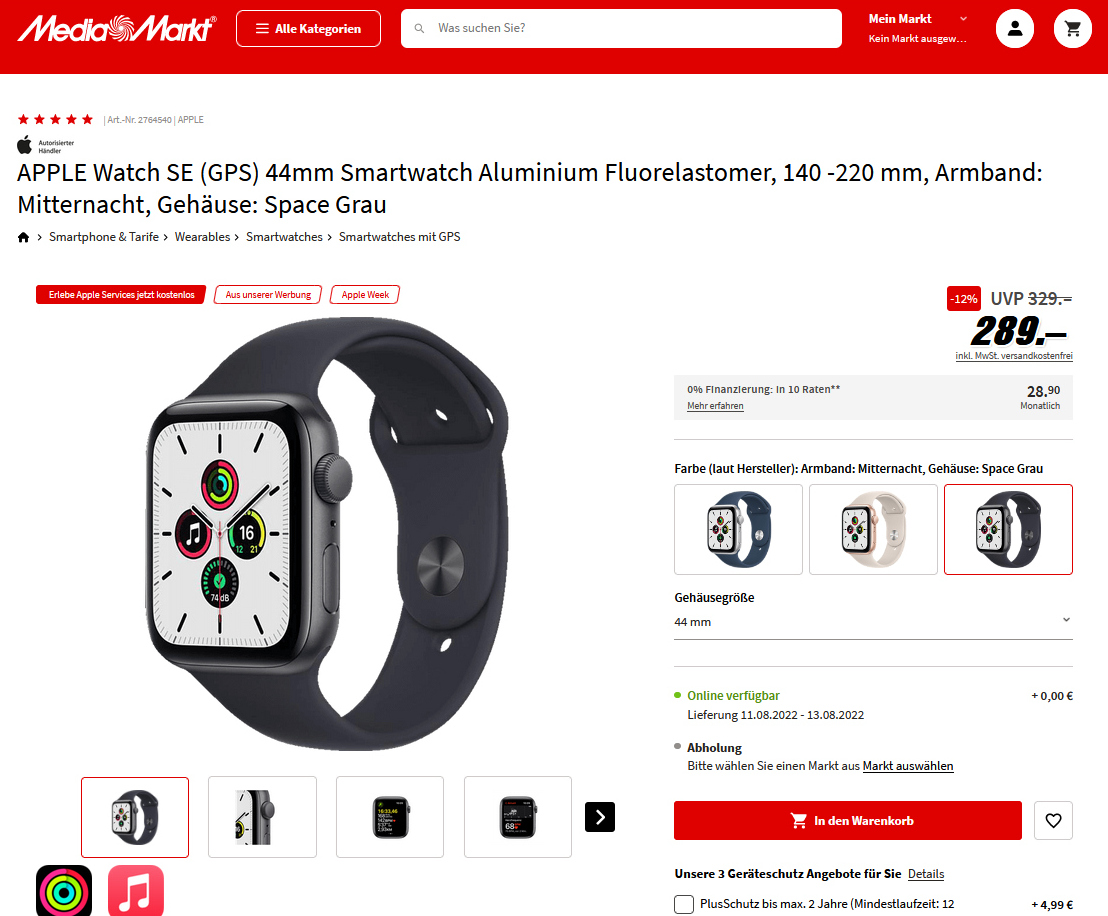Open Mehr erfahren financing link
Image resolution: width=1108 pixels, height=916 pixels.
(715, 406)
